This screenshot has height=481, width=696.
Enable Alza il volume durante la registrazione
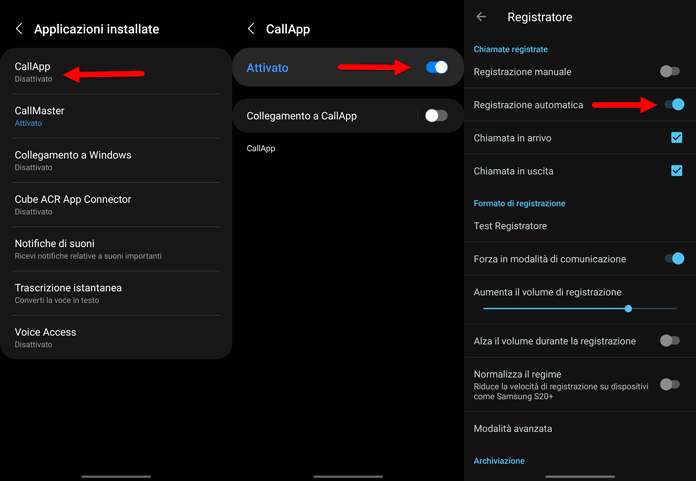point(670,341)
